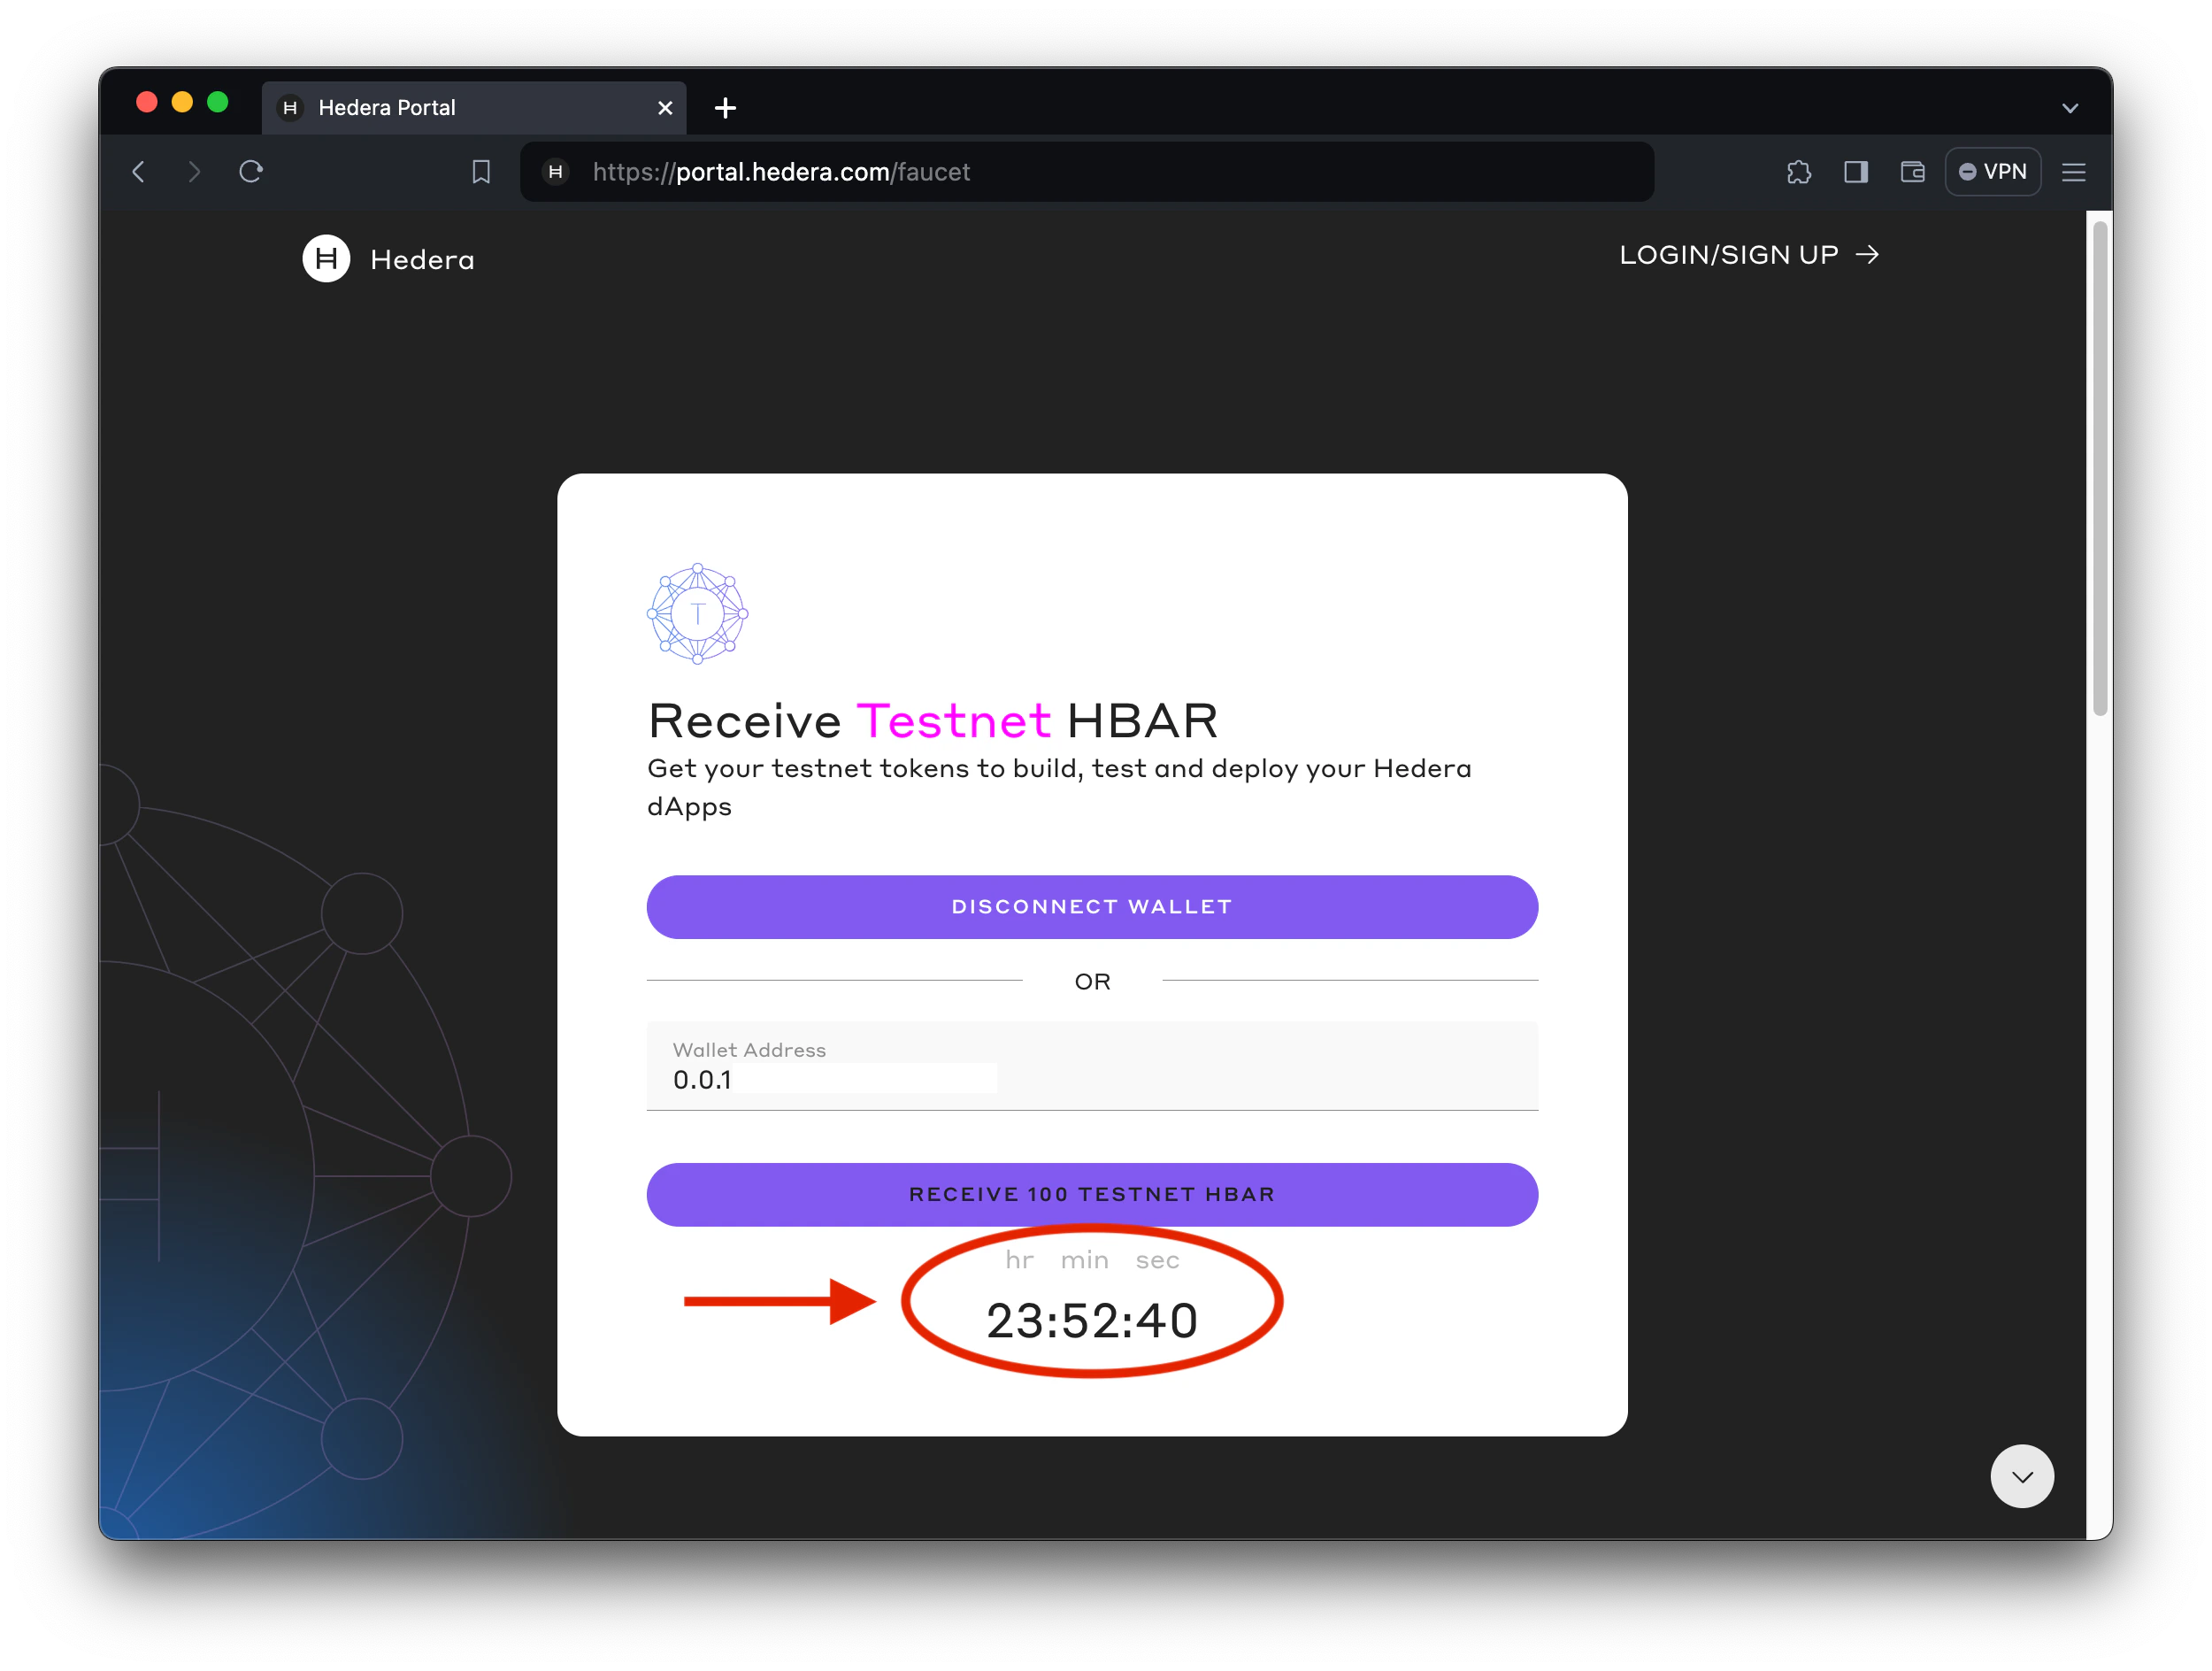Click the Hedera logo in the header
Viewport: 2212px width, 1671px height.
point(327,259)
